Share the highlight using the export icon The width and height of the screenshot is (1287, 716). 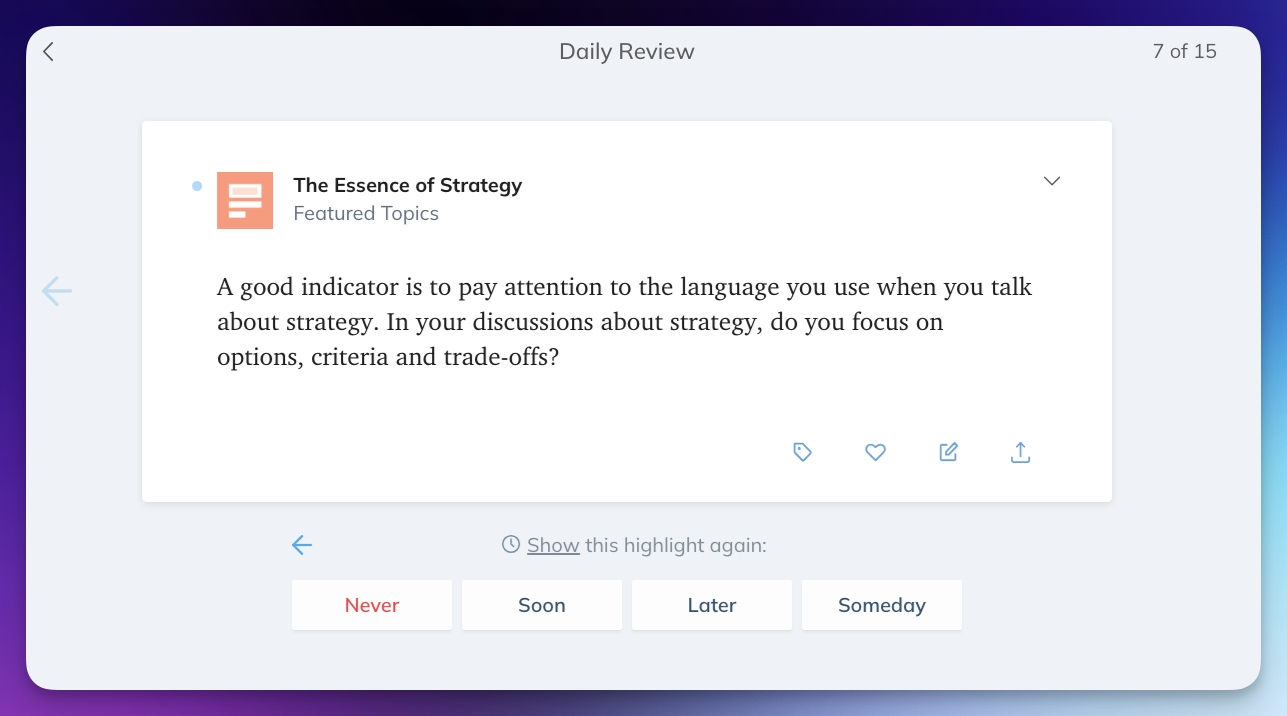tap(1020, 452)
